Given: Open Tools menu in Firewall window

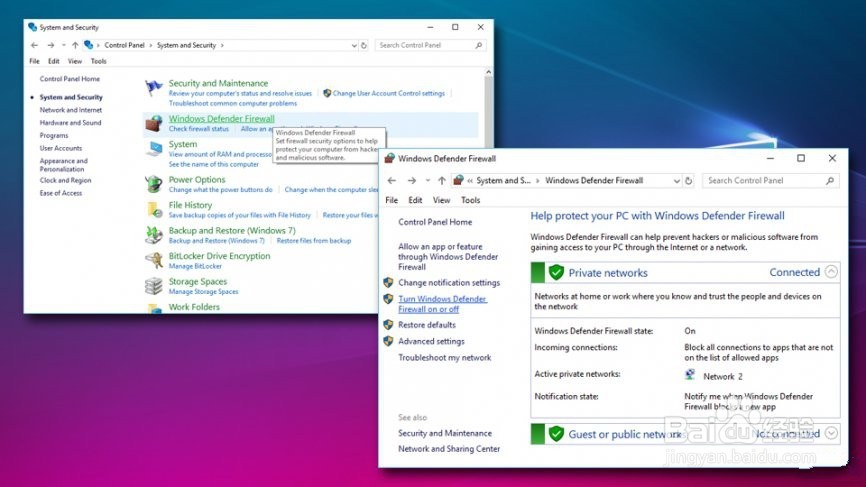Looking at the screenshot, I should click(x=471, y=200).
